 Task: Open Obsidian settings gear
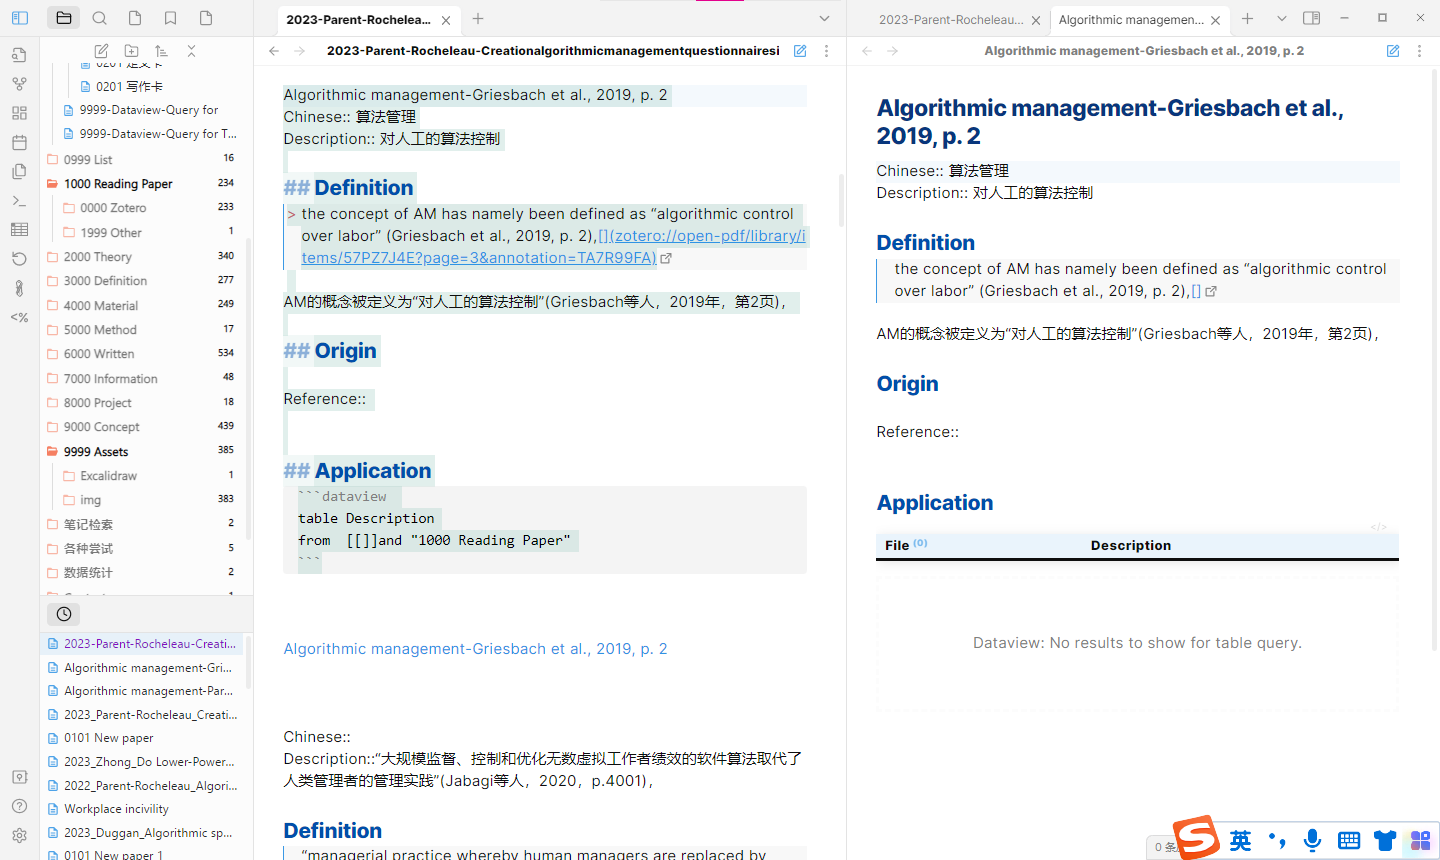[19, 835]
